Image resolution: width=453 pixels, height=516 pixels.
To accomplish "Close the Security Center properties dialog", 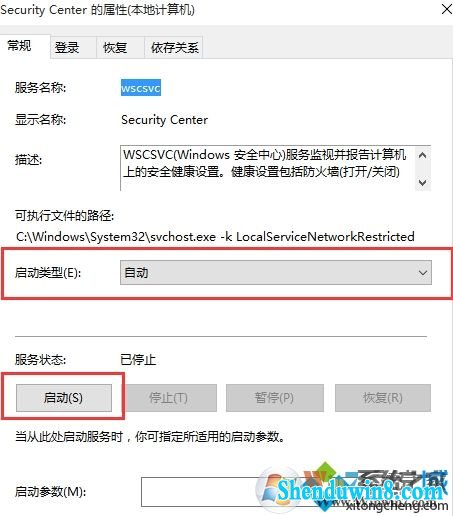I will [x=446, y=9].
